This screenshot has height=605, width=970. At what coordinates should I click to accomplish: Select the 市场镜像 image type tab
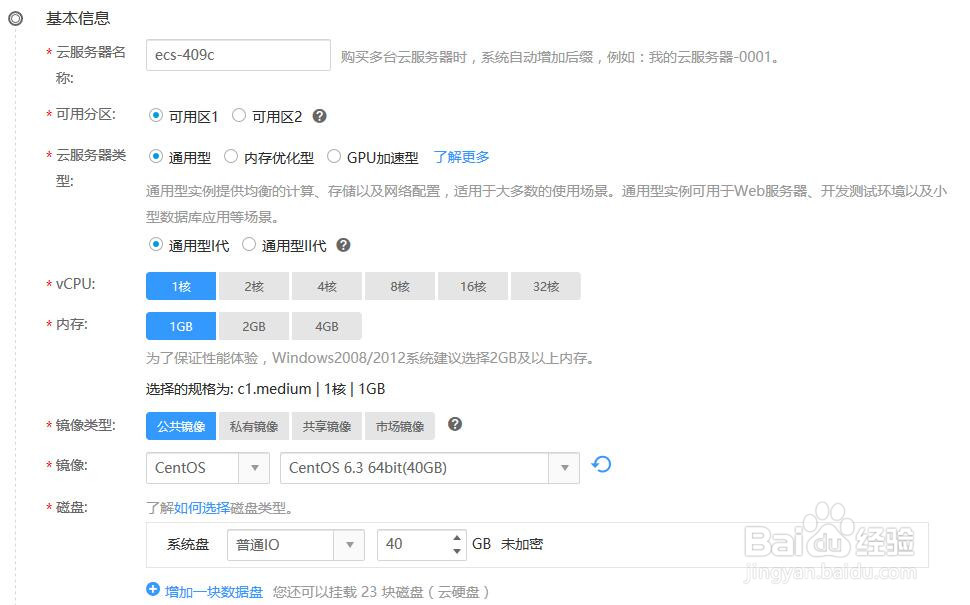coord(400,426)
